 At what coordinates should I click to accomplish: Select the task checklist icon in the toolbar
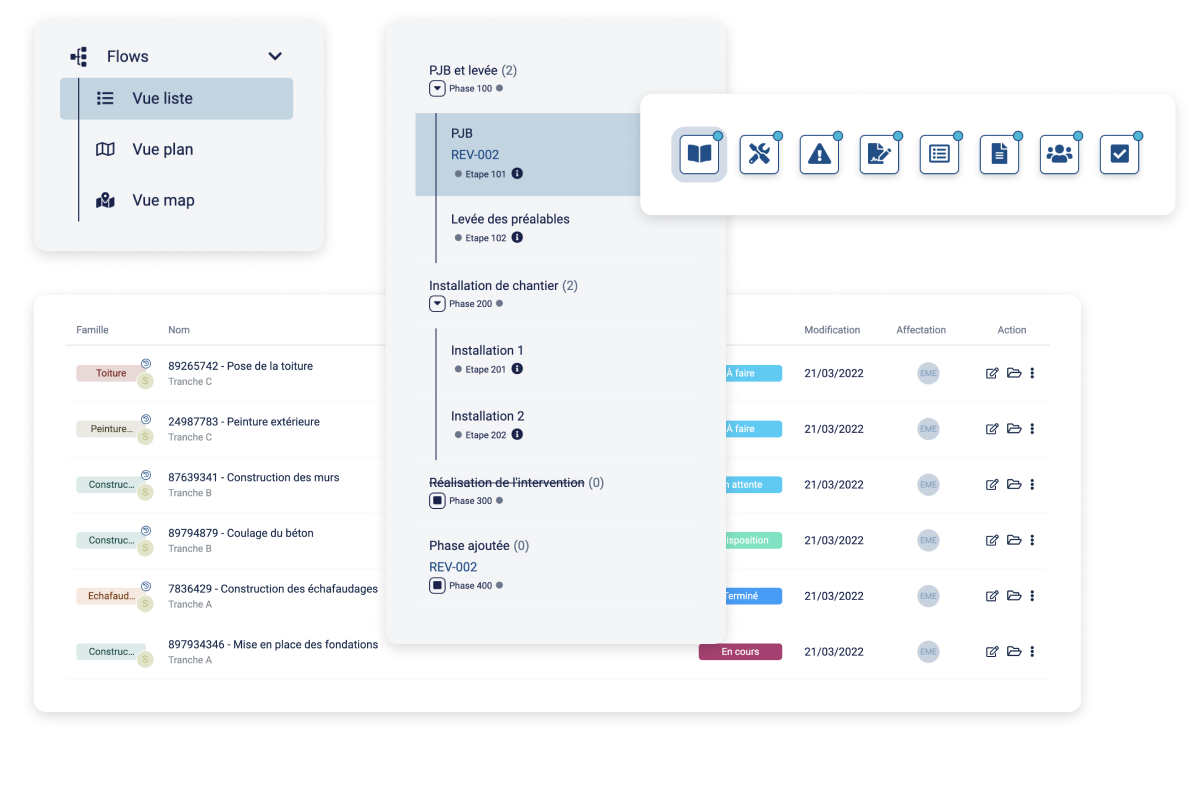tap(1119, 153)
